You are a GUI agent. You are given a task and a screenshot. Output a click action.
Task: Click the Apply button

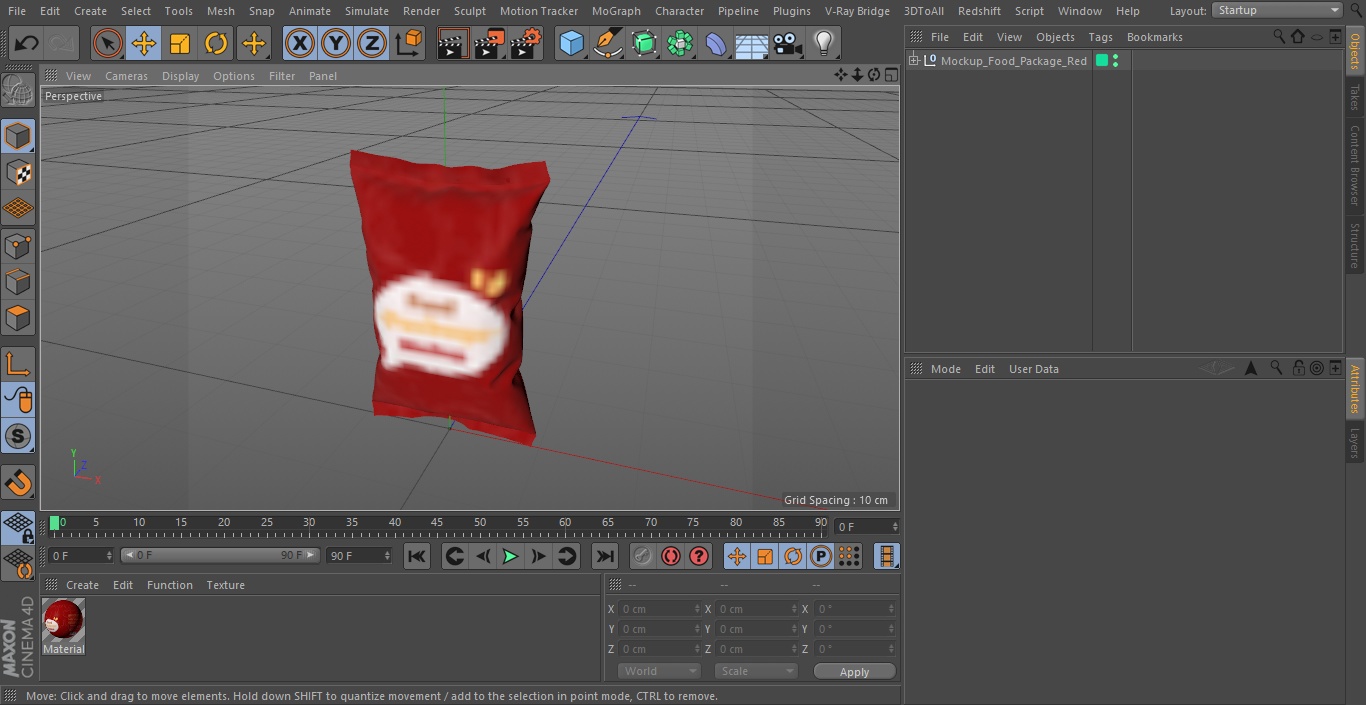[x=854, y=672]
